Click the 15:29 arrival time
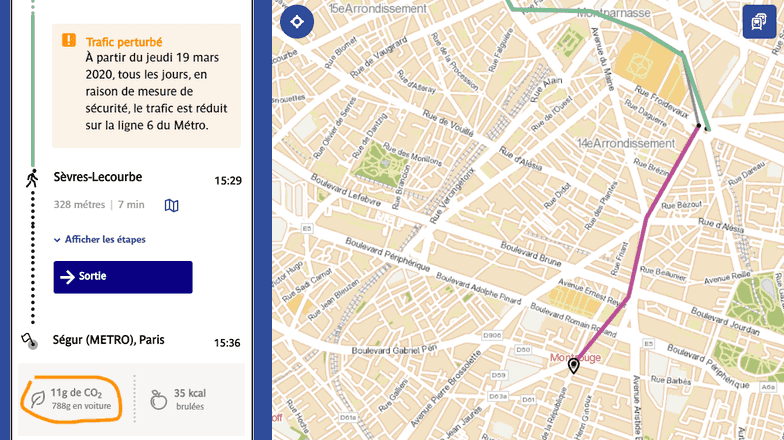 click(x=228, y=181)
